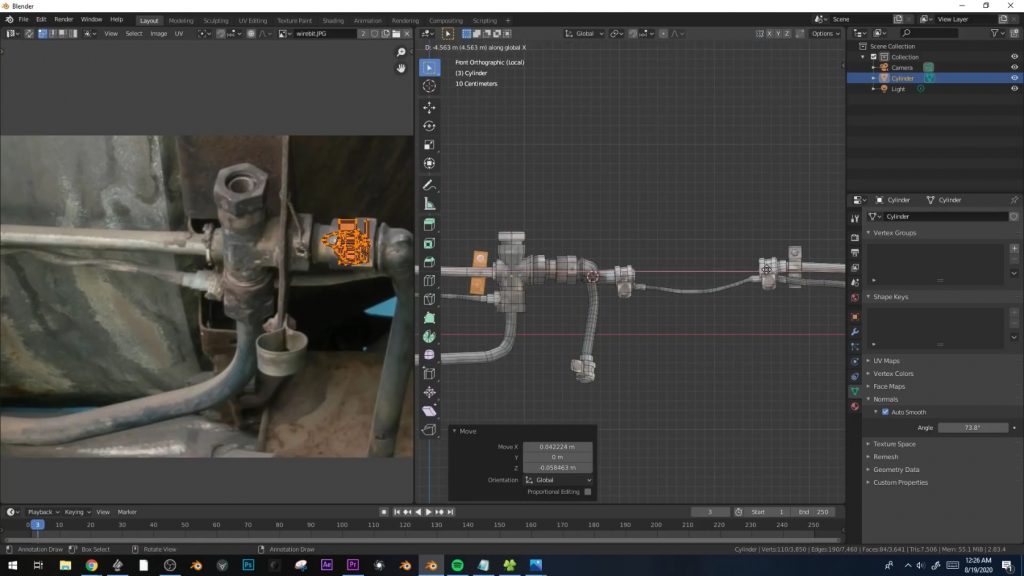1024x576 pixels.
Task: Expand the Custom Properties panel
Action: 900,483
